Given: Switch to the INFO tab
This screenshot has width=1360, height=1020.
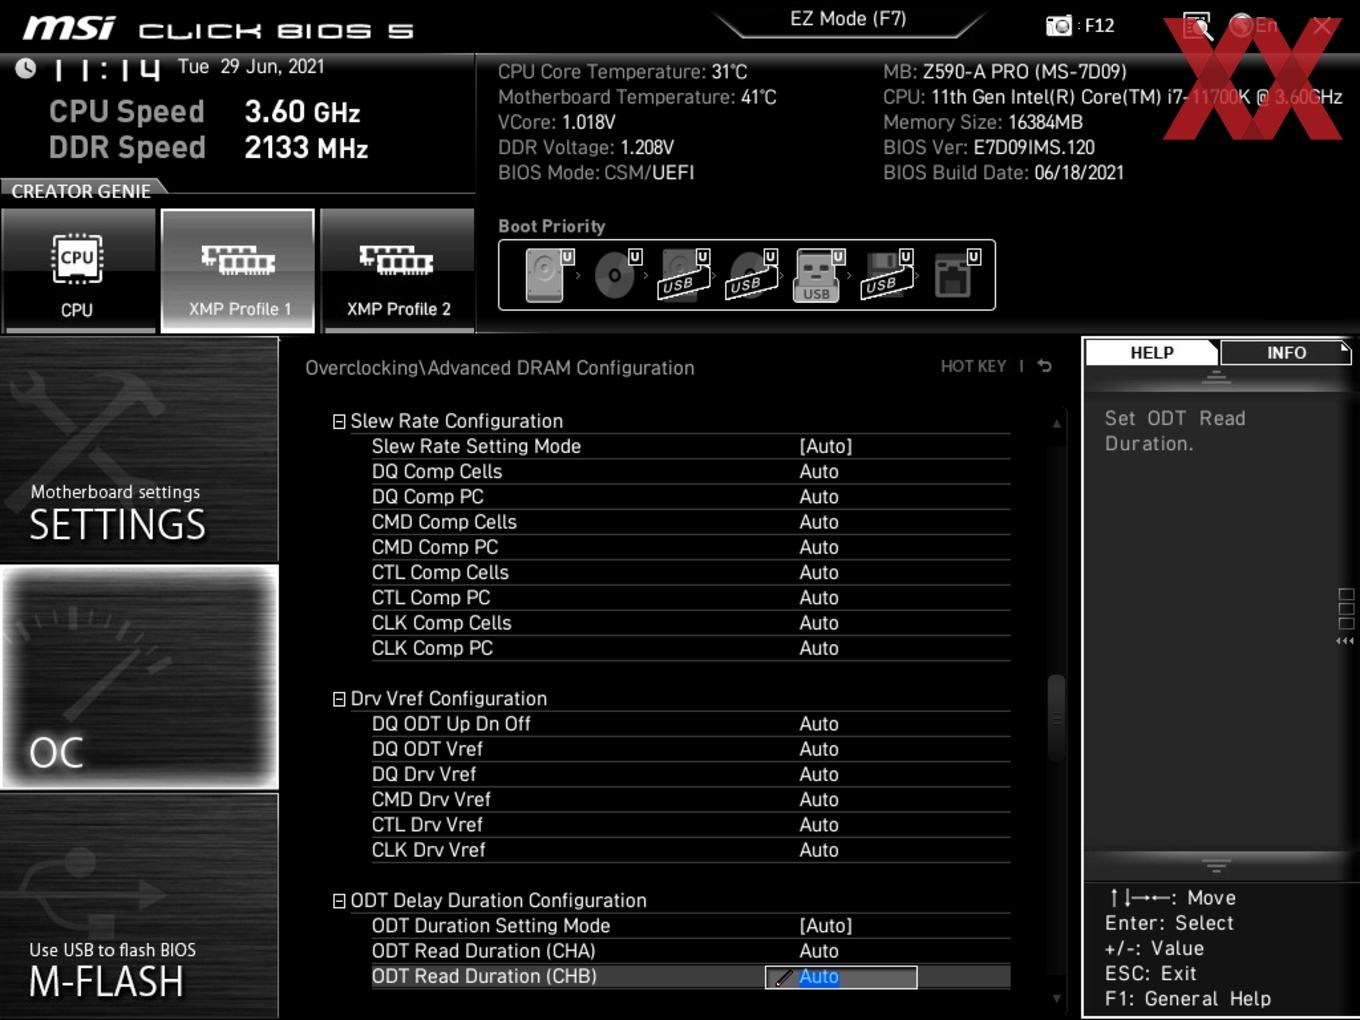Looking at the screenshot, I should (1286, 353).
